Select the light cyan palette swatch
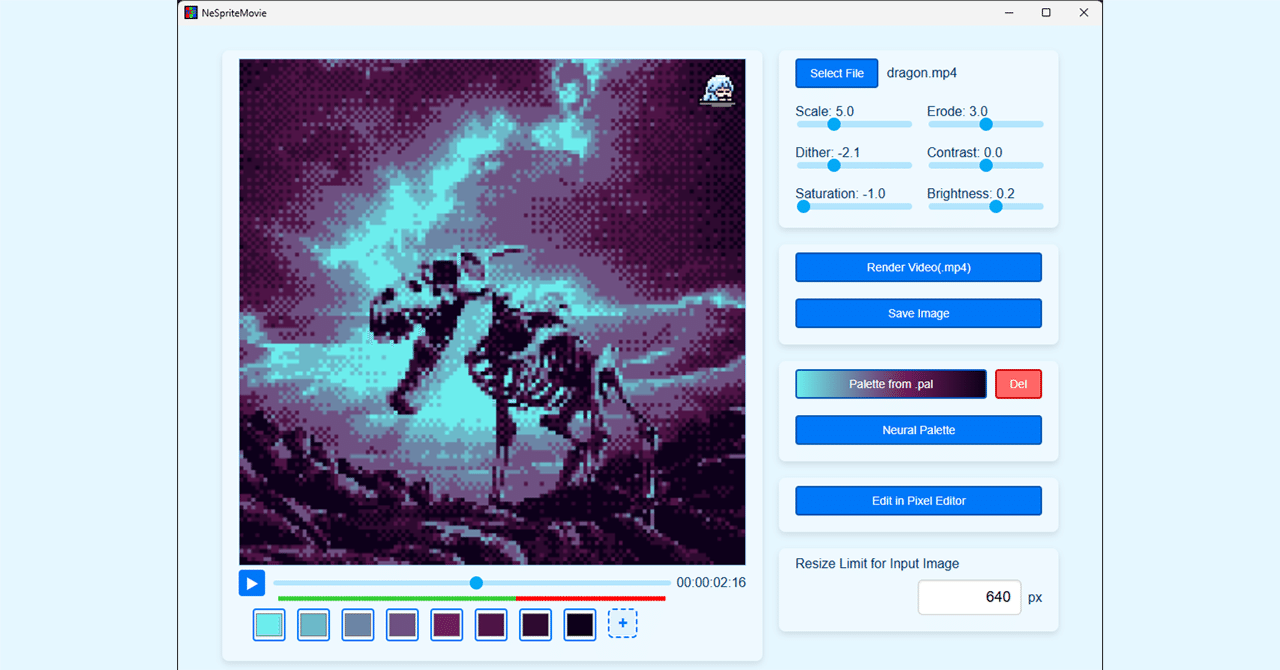The height and width of the screenshot is (670, 1280). click(268, 623)
